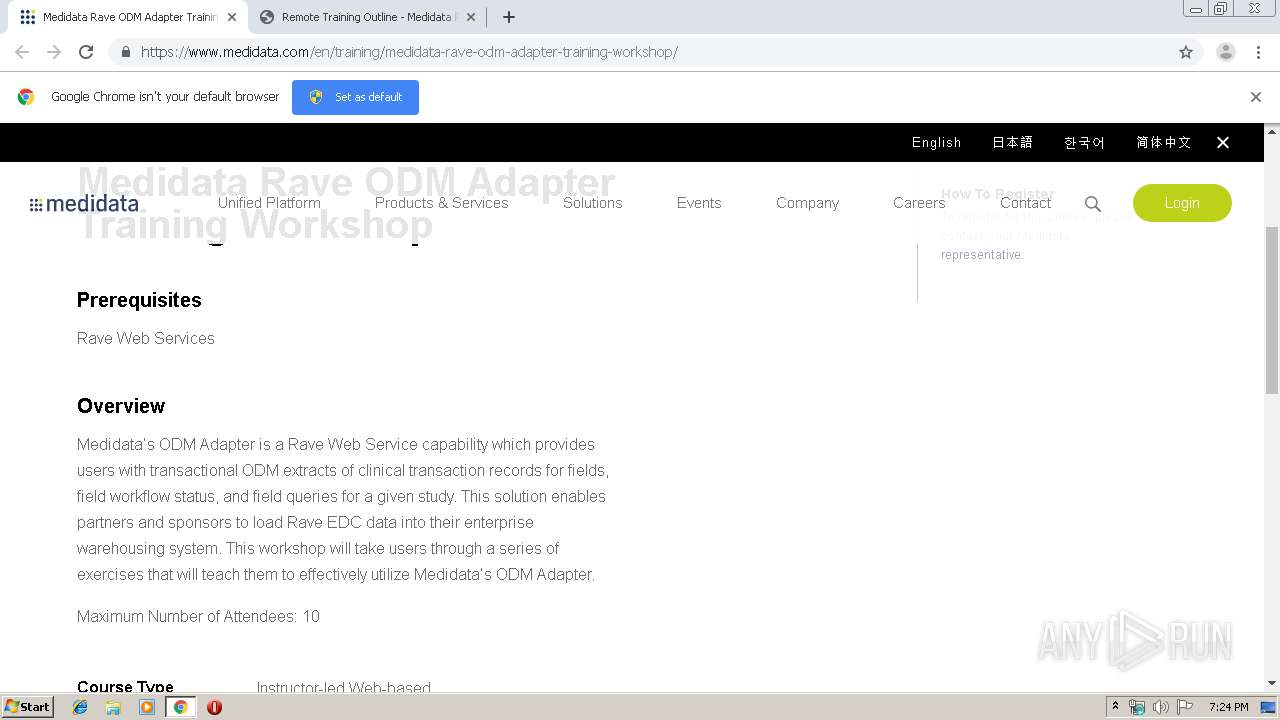
Task: Go back with the browser back arrow
Action: tap(22, 52)
